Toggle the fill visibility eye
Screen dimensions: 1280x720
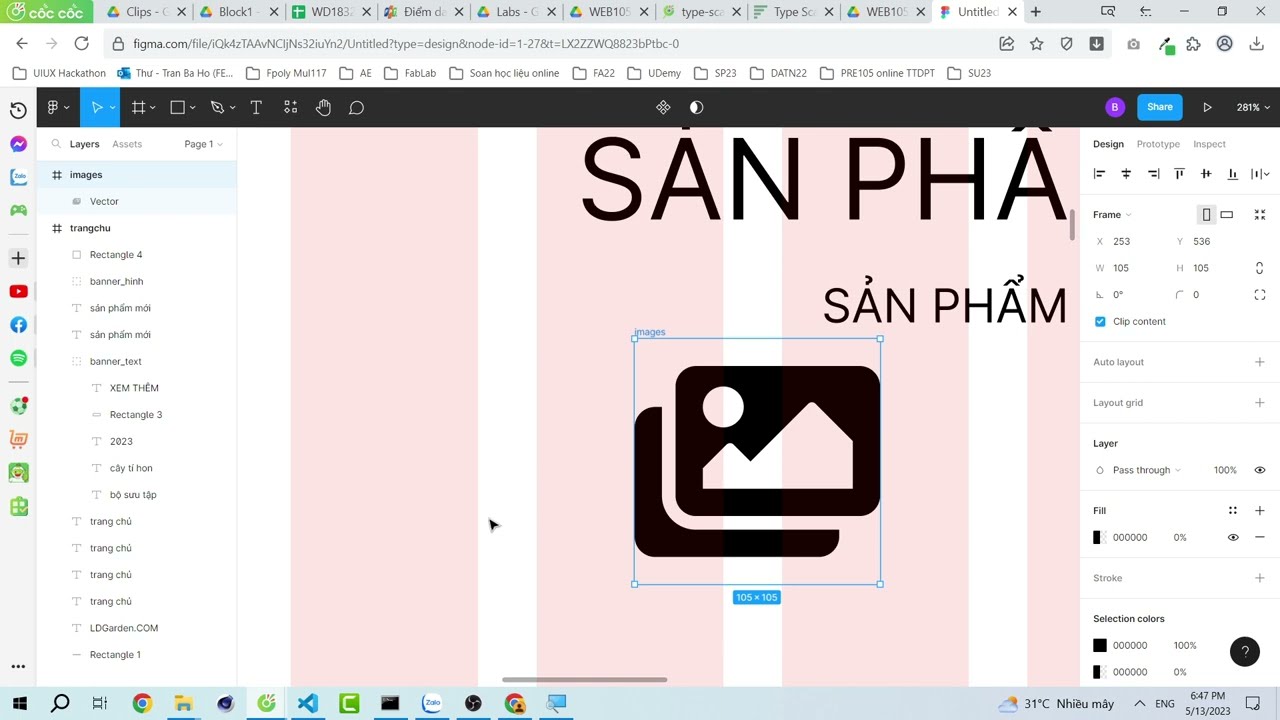(1233, 537)
